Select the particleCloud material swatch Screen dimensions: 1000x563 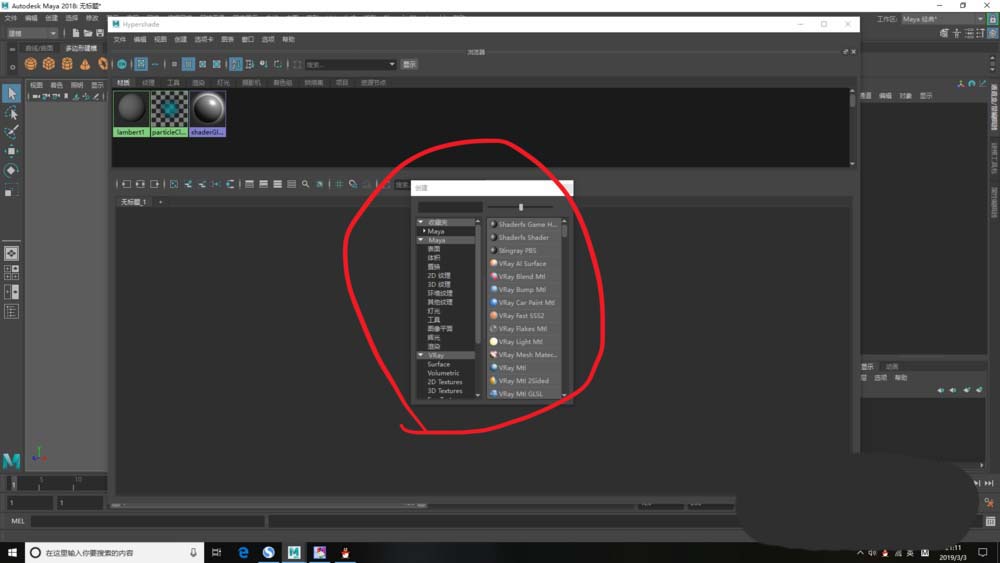pyautogui.click(x=170, y=113)
